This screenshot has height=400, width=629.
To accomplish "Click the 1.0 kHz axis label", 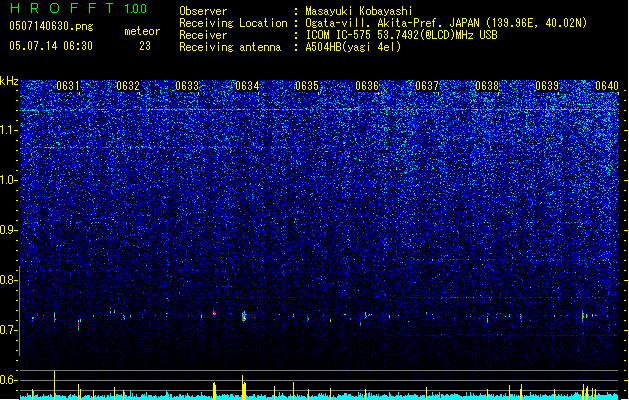I will 9,180.
